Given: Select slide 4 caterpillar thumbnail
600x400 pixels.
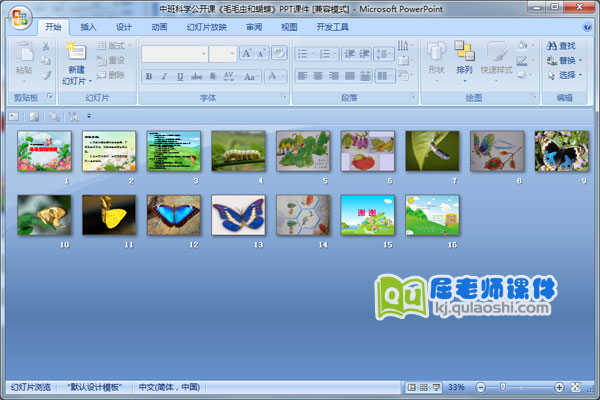Looking at the screenshot, I should pos(238,151).
